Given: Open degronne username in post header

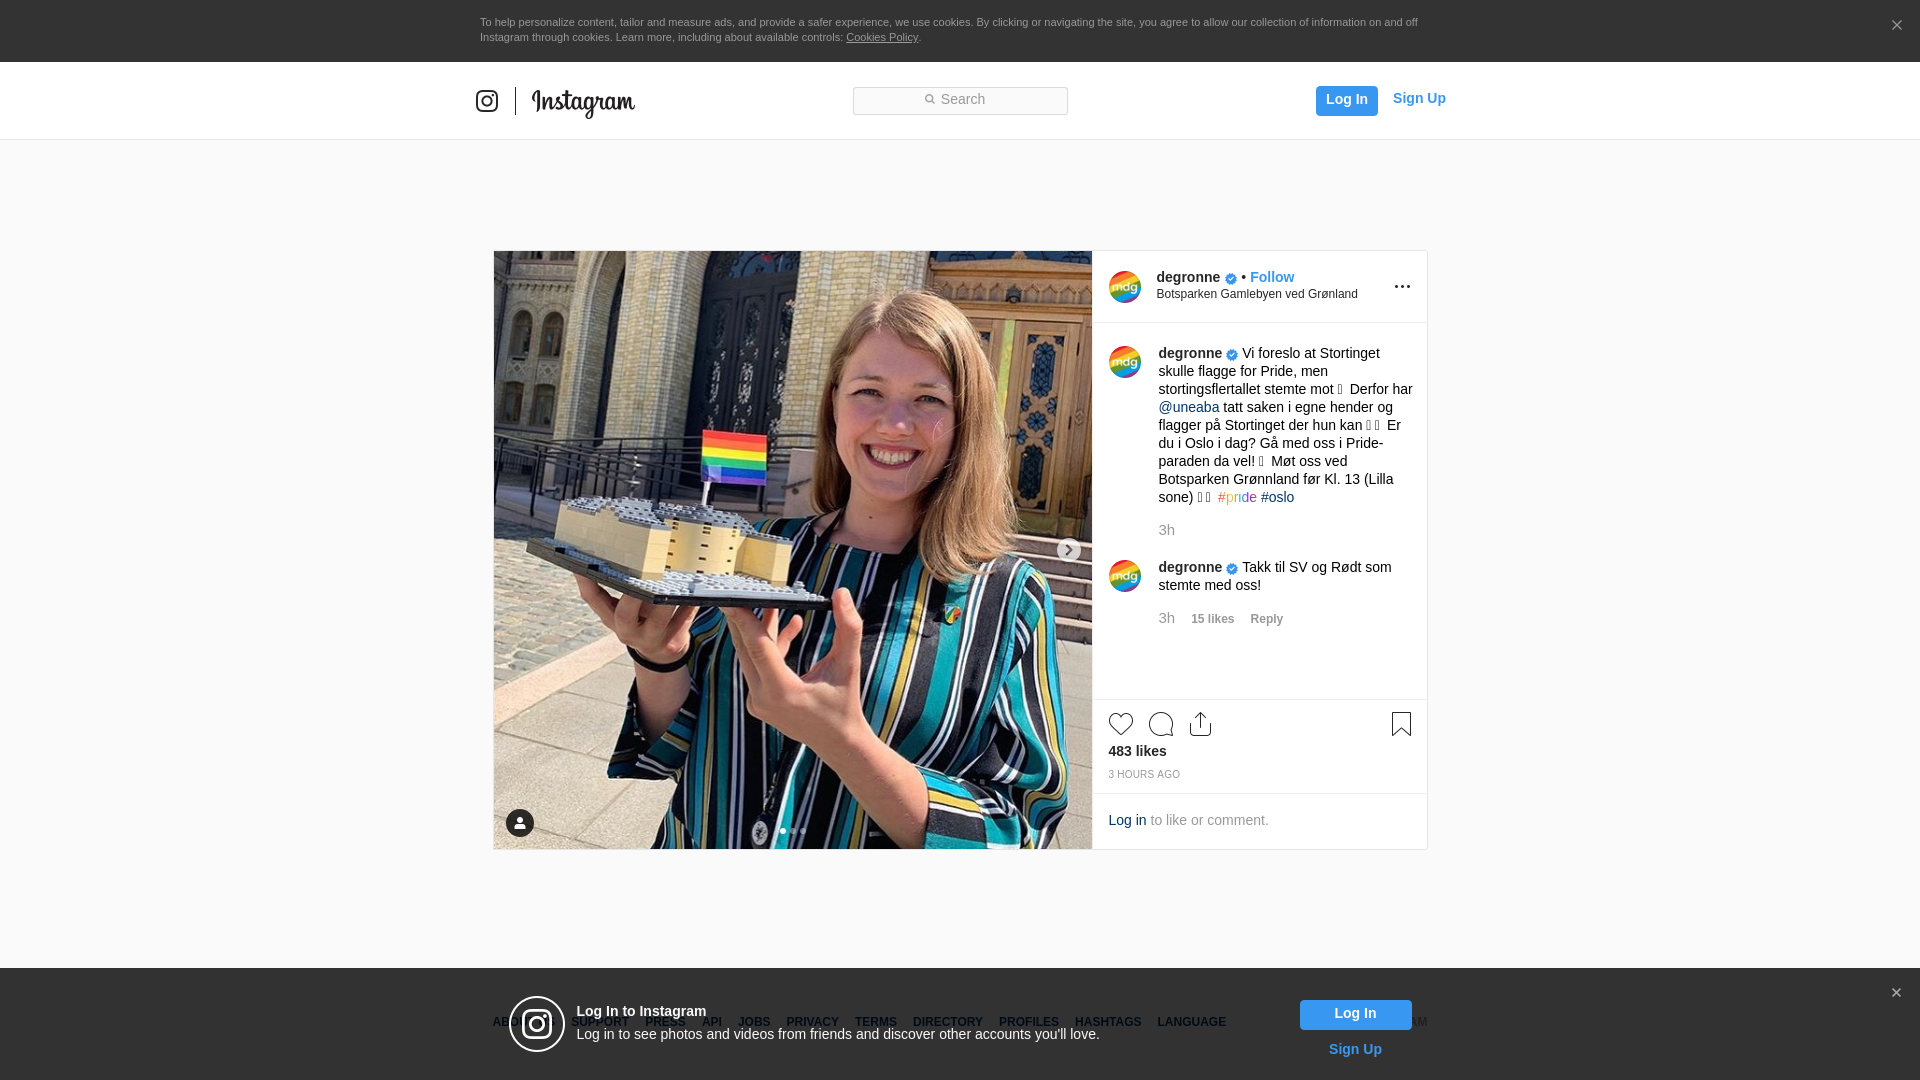Looking at the screenshot, I should 1188,277.
